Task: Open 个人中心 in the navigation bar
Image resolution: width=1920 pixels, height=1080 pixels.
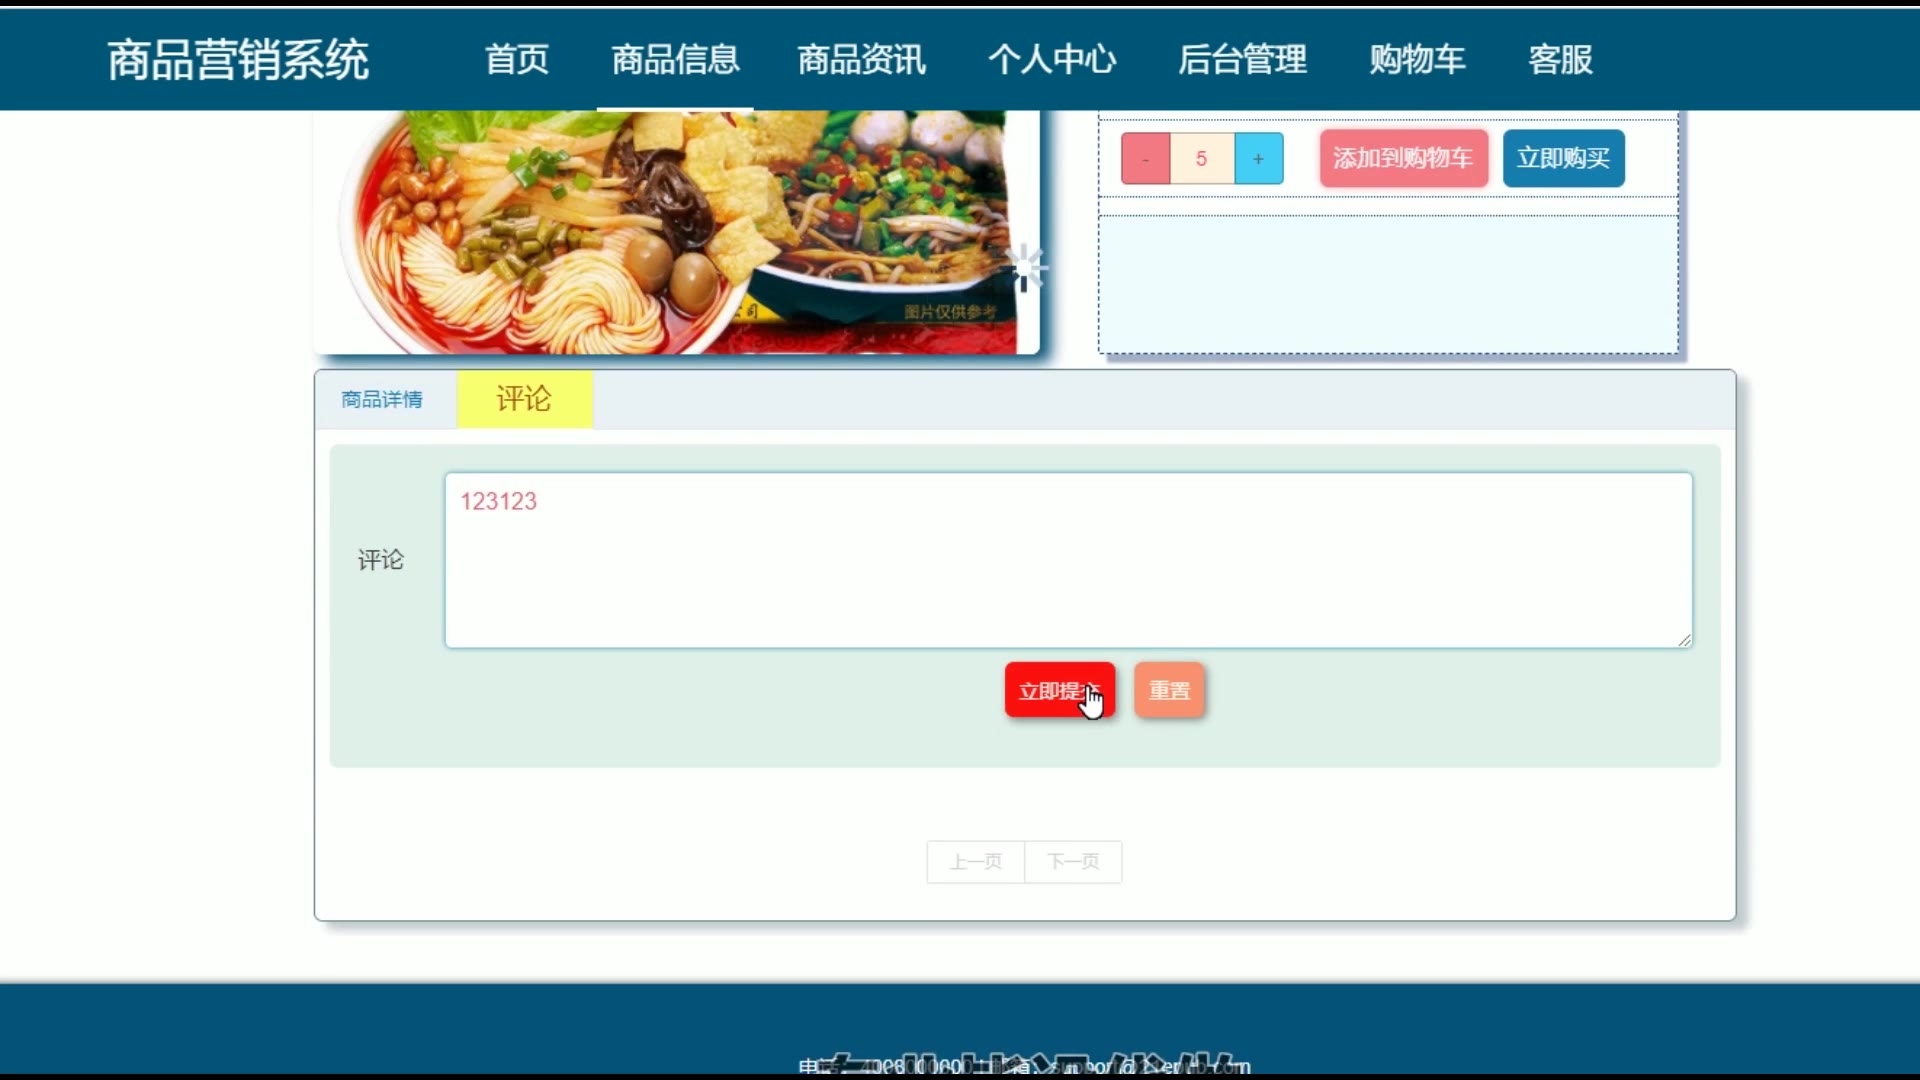Action: 1052,59
